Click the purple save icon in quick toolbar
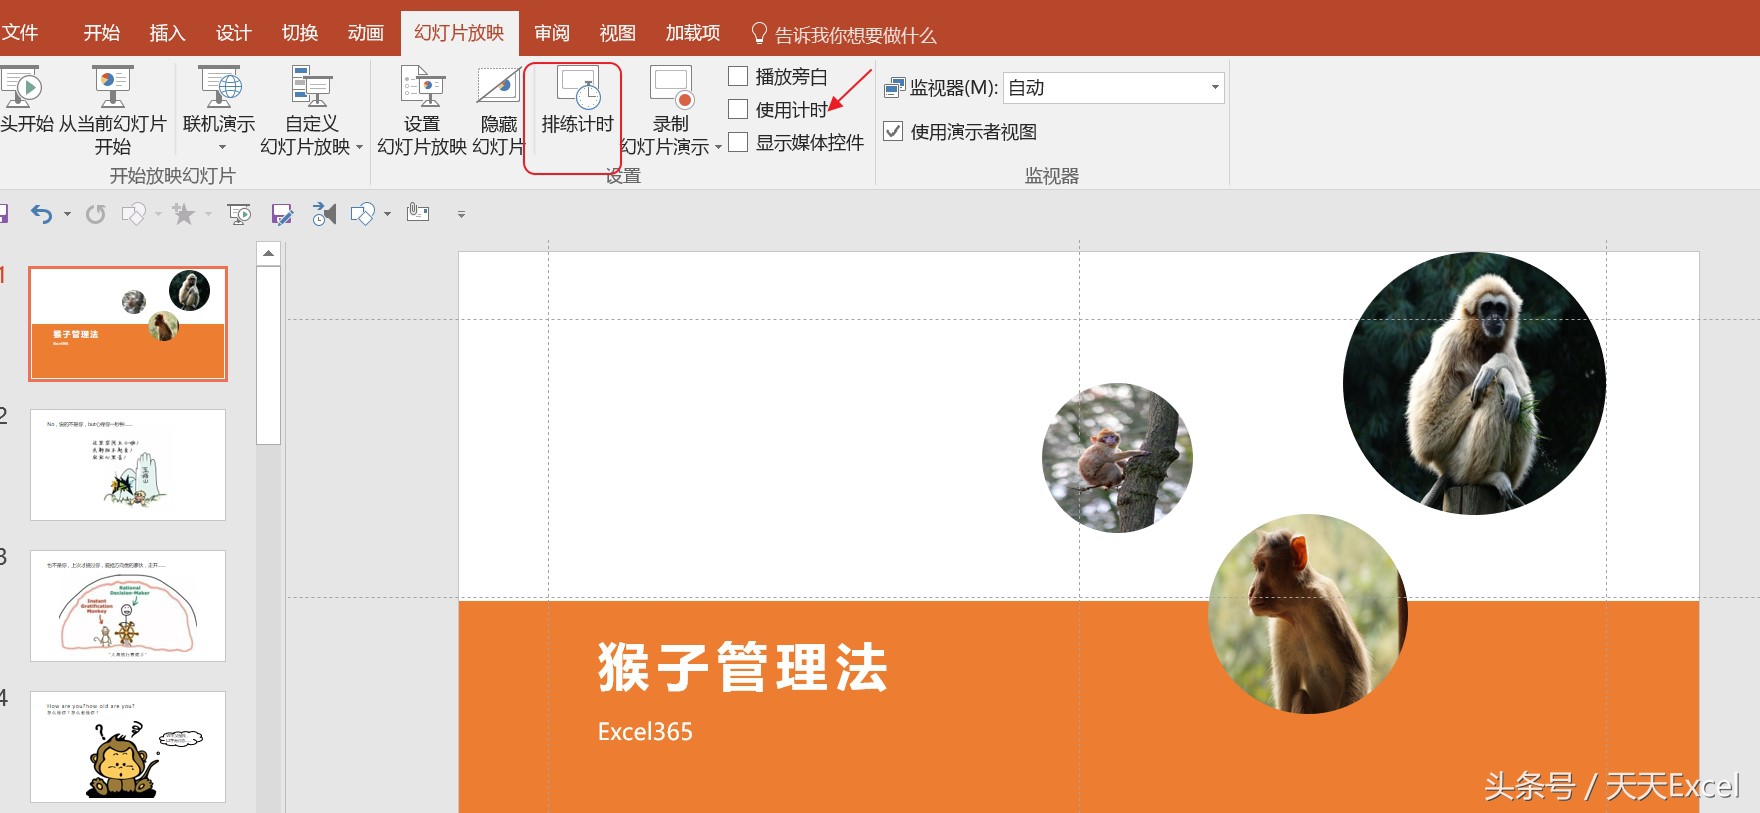The image size is (1760, 813). (x=3, y=214)
